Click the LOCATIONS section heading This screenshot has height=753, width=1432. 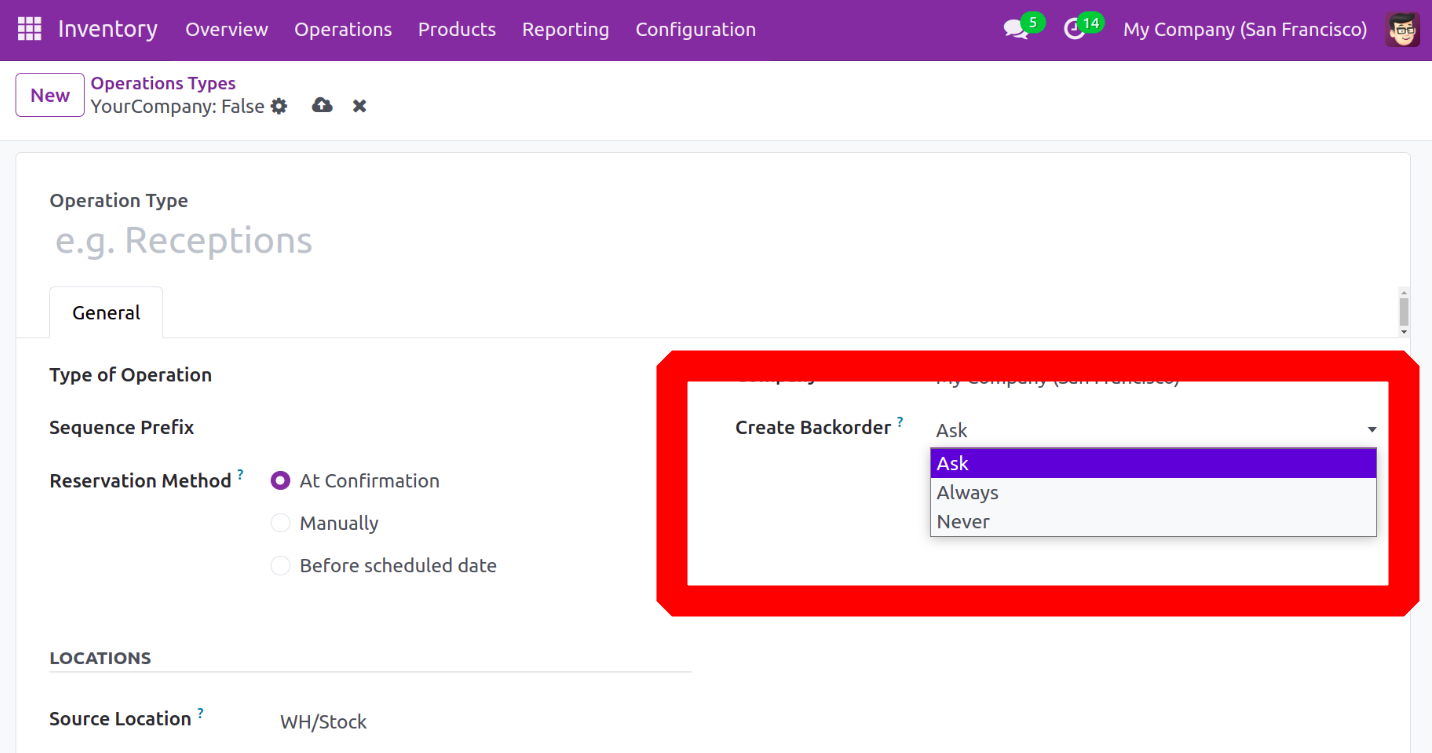(x=100, y=658)
